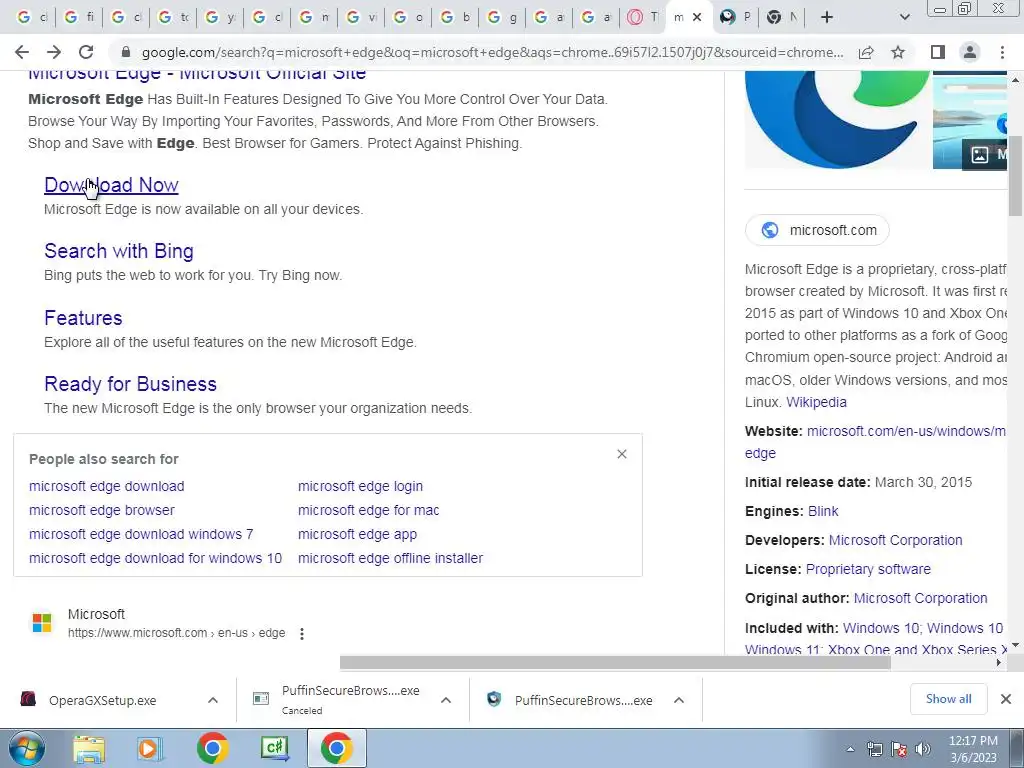Close the active 'm' tab
The width and height of the screenshot is (1024, 768).
tap(697, 18)
